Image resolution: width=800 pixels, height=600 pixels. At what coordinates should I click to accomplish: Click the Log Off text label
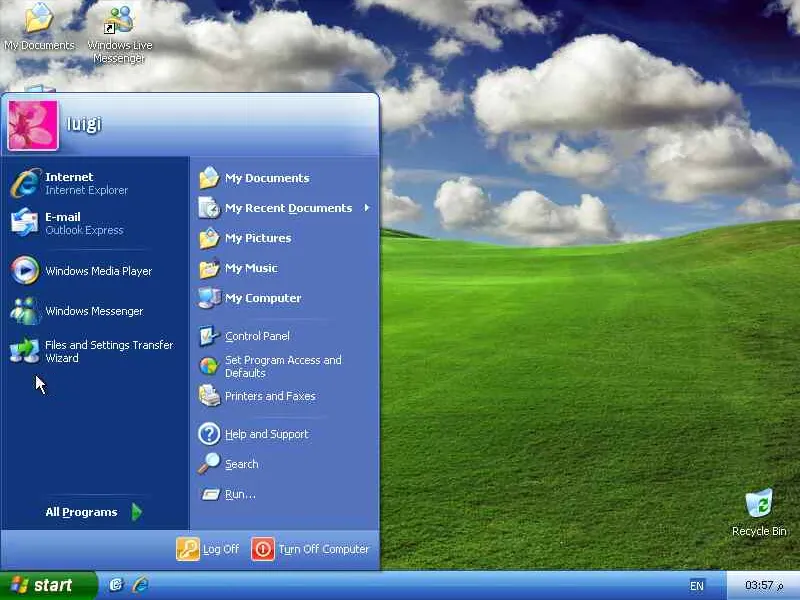[x=221, y=549]
